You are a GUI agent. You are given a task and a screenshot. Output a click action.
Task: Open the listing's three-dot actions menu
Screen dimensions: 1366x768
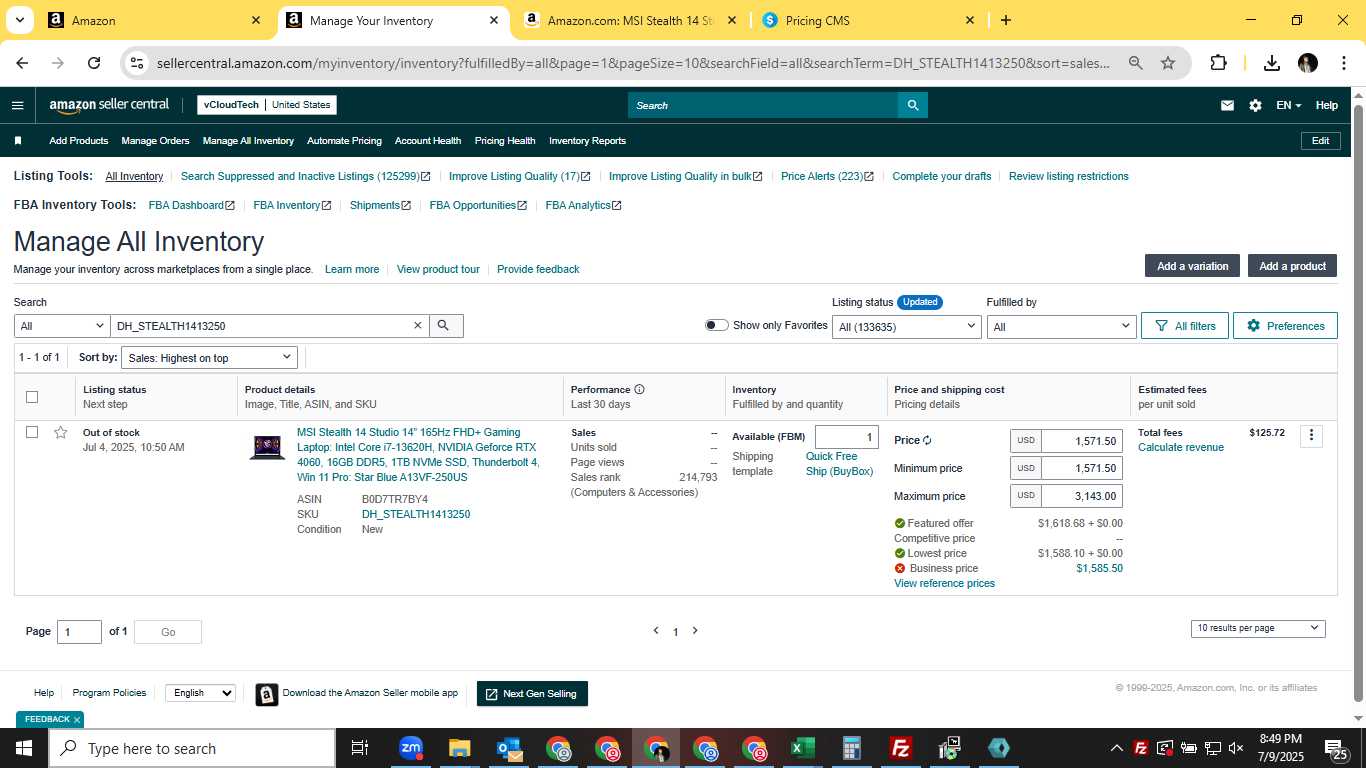[x=1311, y=435]
